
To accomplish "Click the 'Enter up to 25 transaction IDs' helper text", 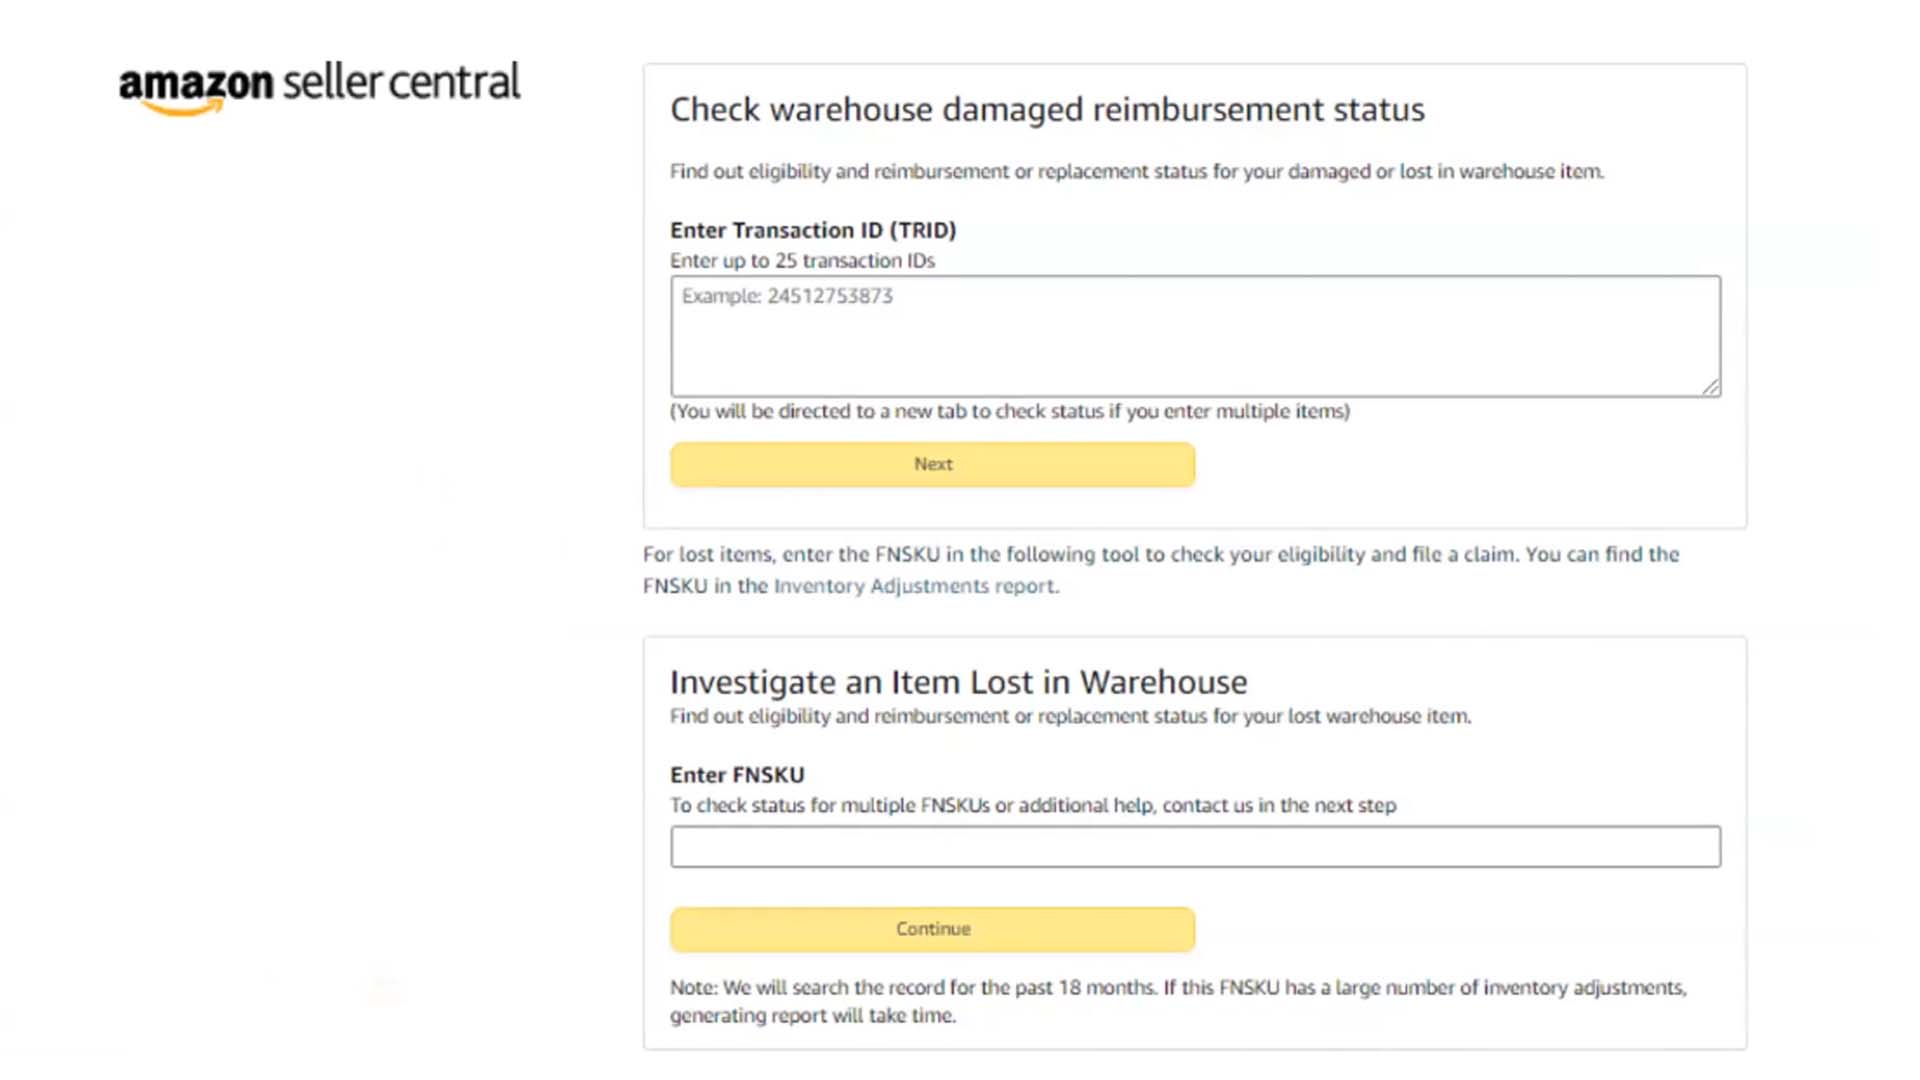I will coord(802,261).
